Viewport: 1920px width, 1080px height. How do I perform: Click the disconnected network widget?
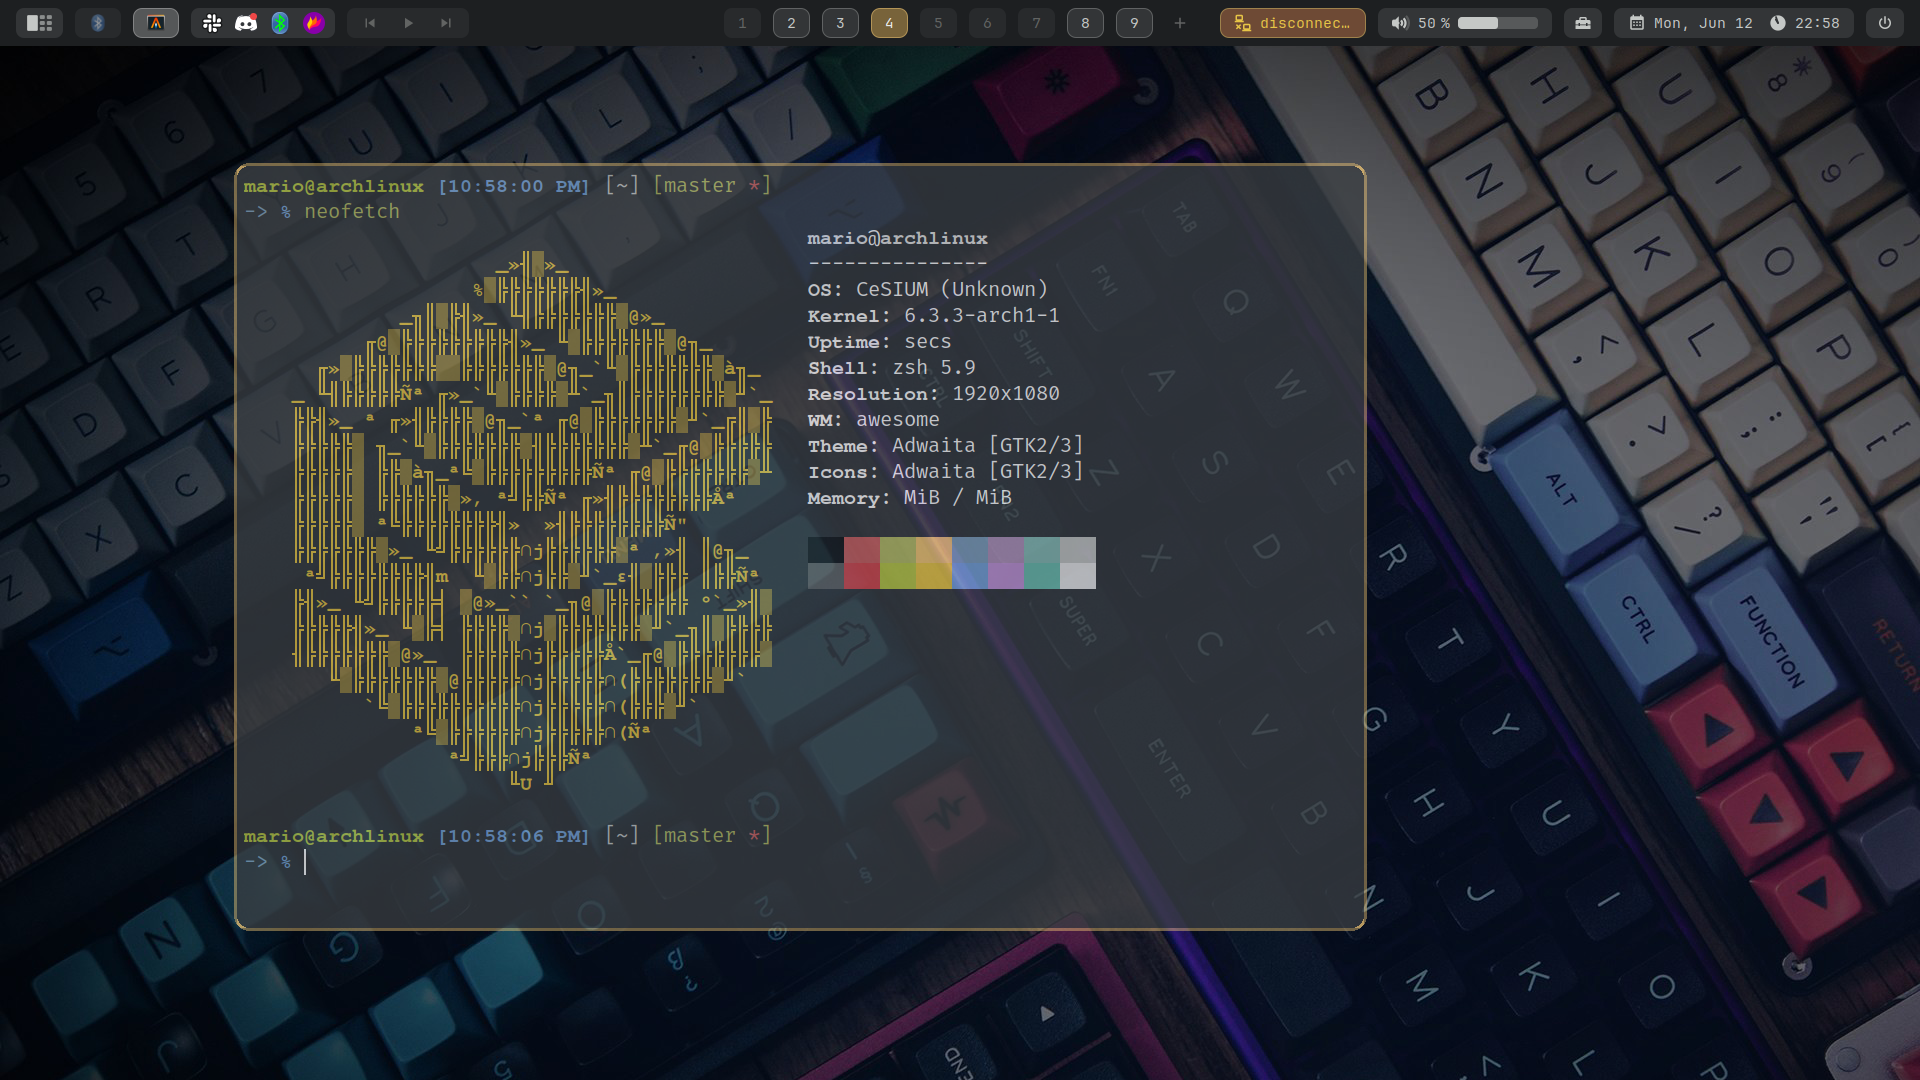point(1293,23)
